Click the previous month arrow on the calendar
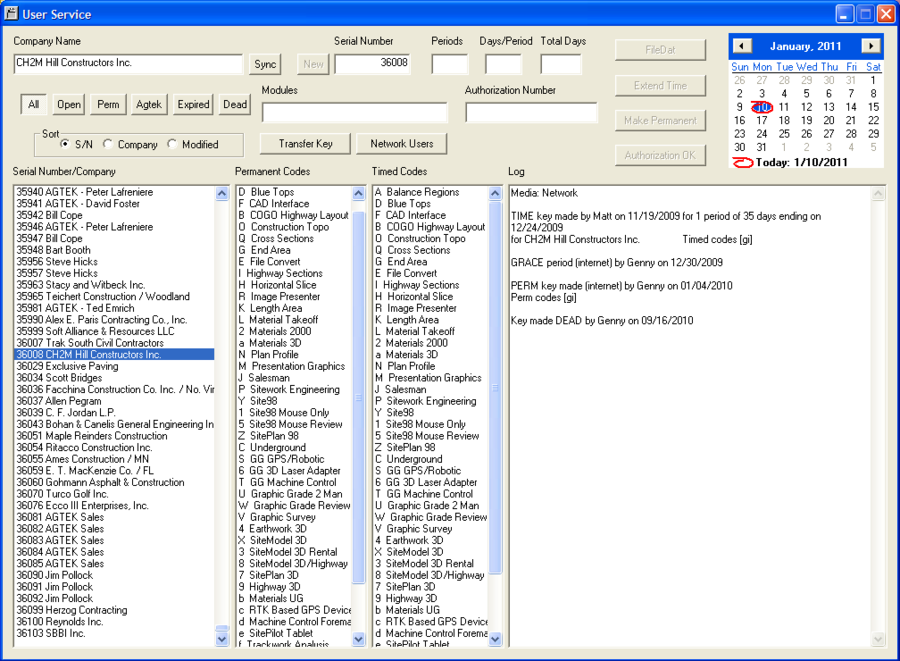Image resolution: width=900 pixels, height=661 pixels. tap(741, 45)
